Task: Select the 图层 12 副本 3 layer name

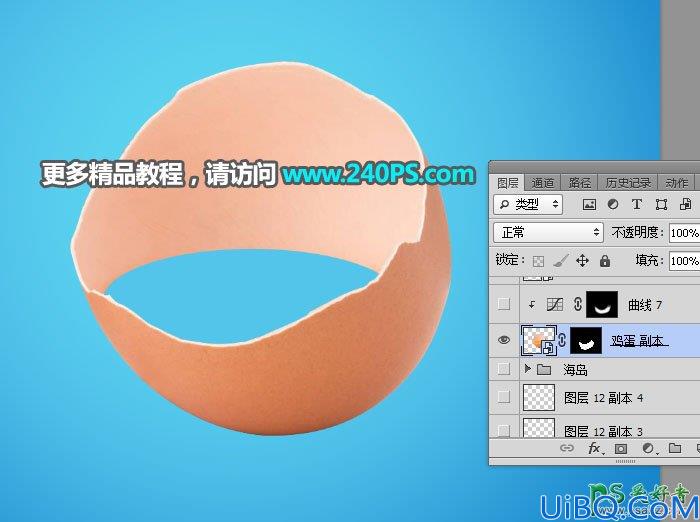Action: coord(603,431)
